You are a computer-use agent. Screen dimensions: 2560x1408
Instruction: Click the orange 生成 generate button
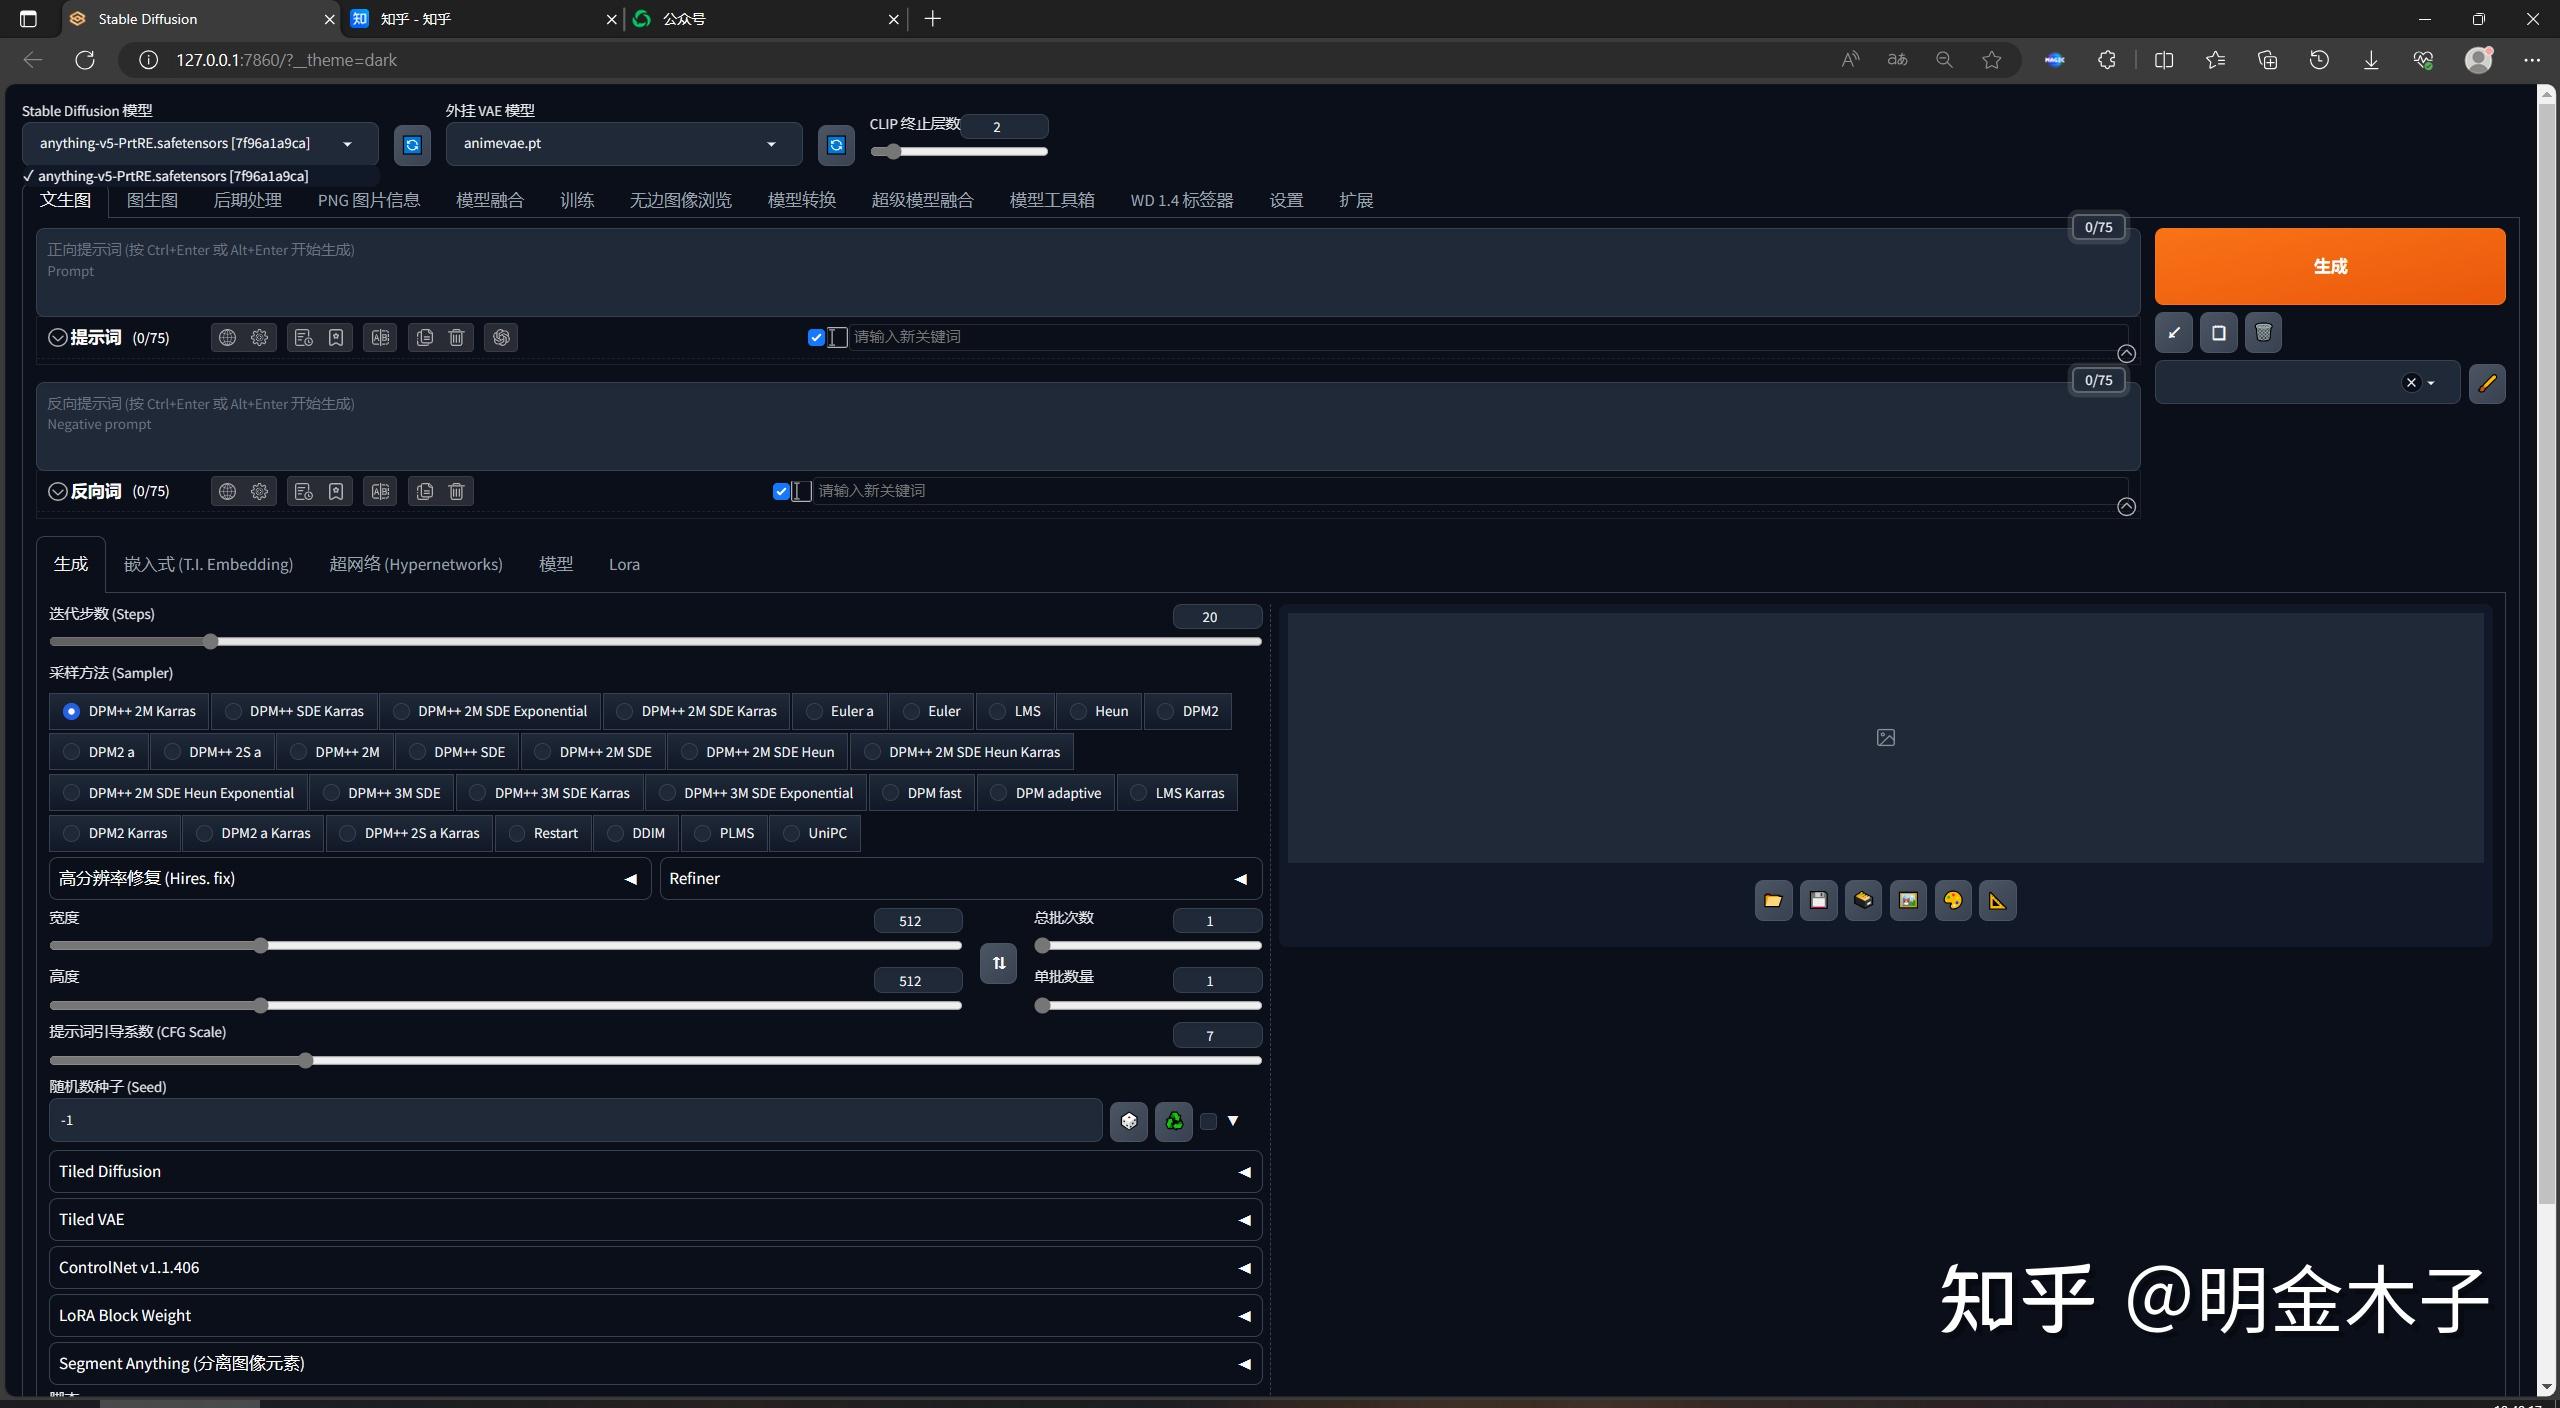tap(2328, 266)
